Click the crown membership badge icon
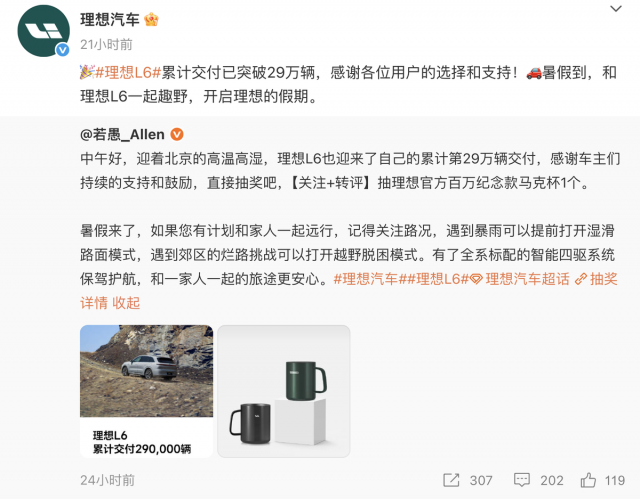 (151, 20)
